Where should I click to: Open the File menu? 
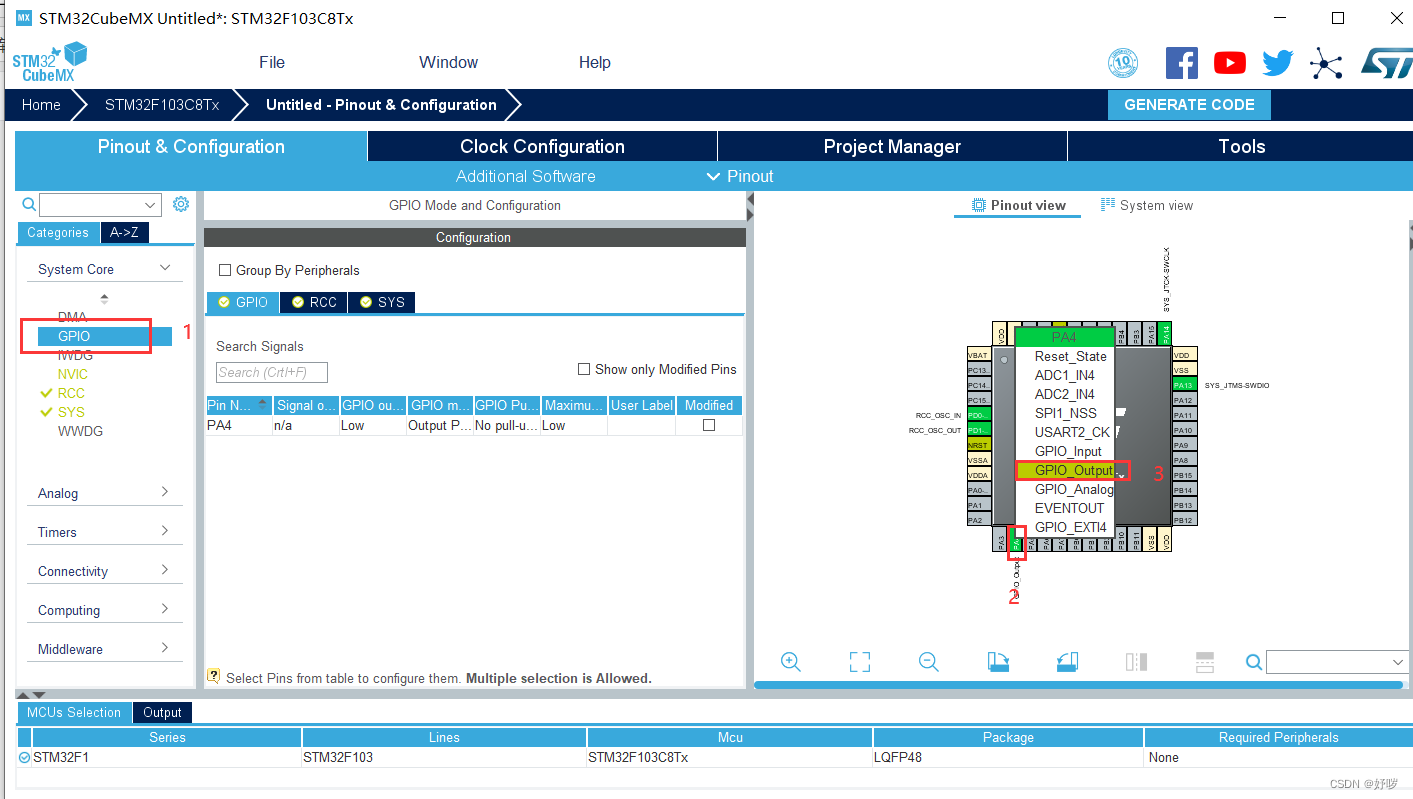tap(272, 62)
